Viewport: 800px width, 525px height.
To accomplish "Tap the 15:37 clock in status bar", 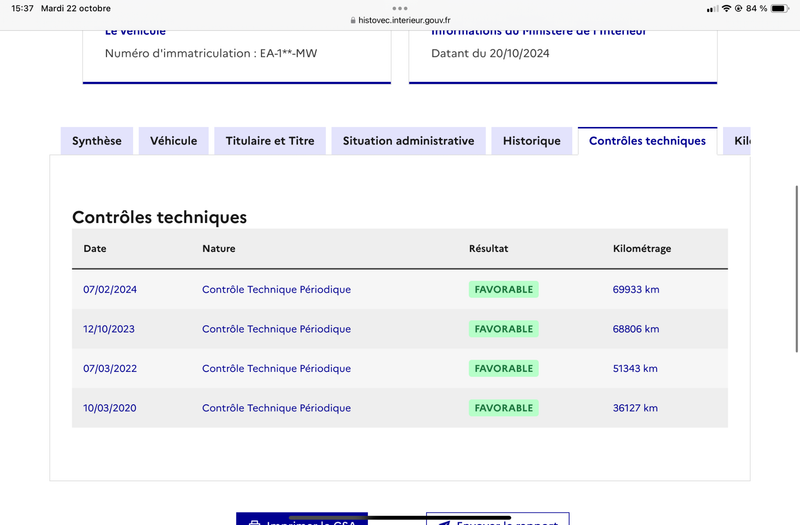I will coord(22,9).
